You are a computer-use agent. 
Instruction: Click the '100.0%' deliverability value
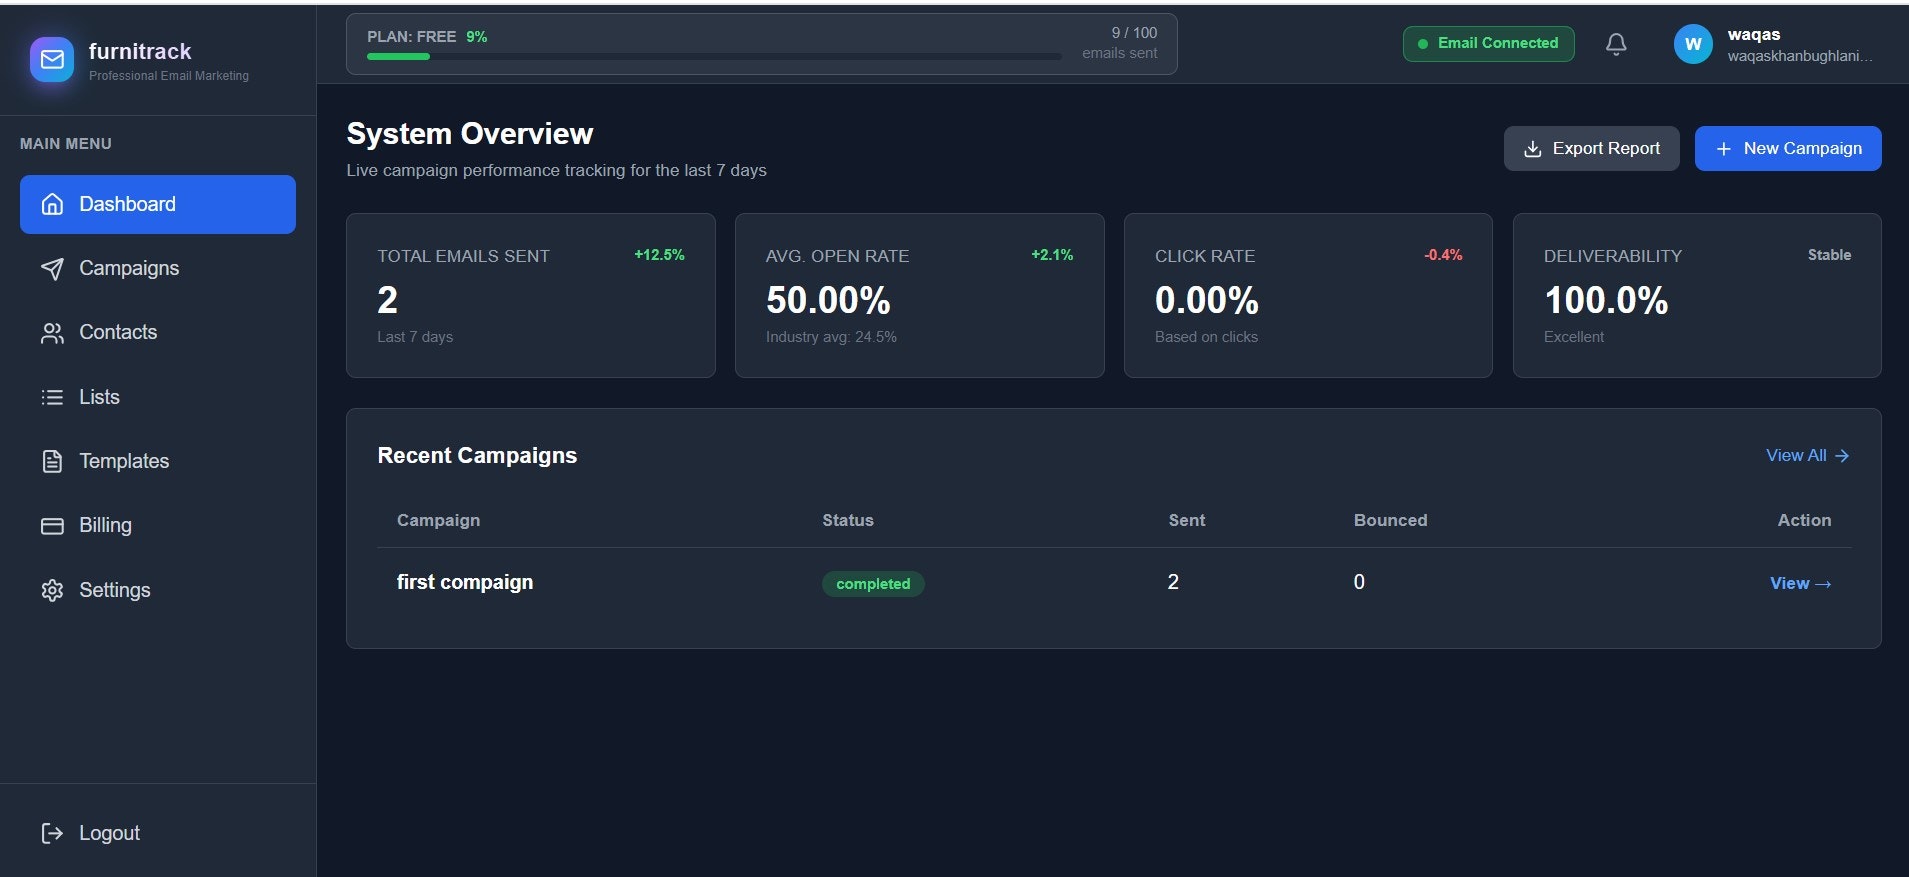[1606, 300]
